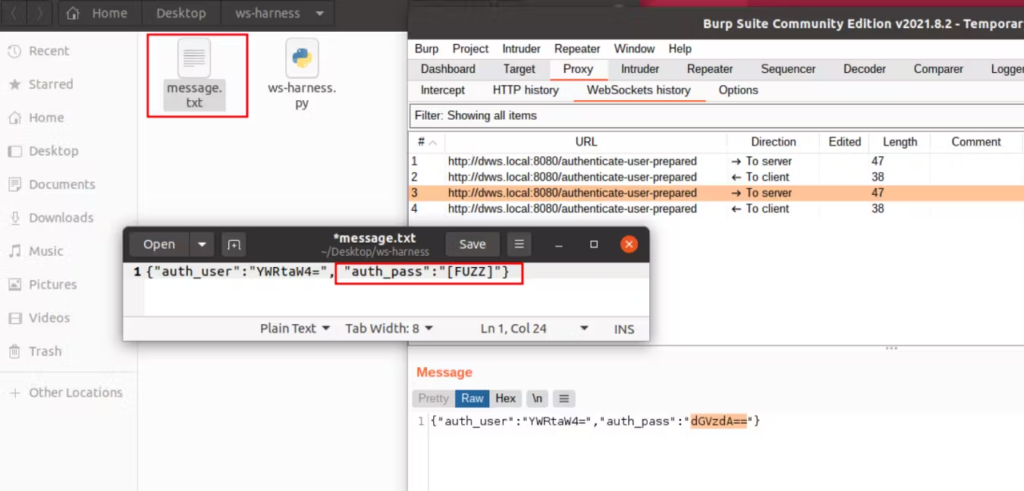1024x491 pixels.
Task: Click the Videos film icon in sidebar
Action: click(14, 318)
